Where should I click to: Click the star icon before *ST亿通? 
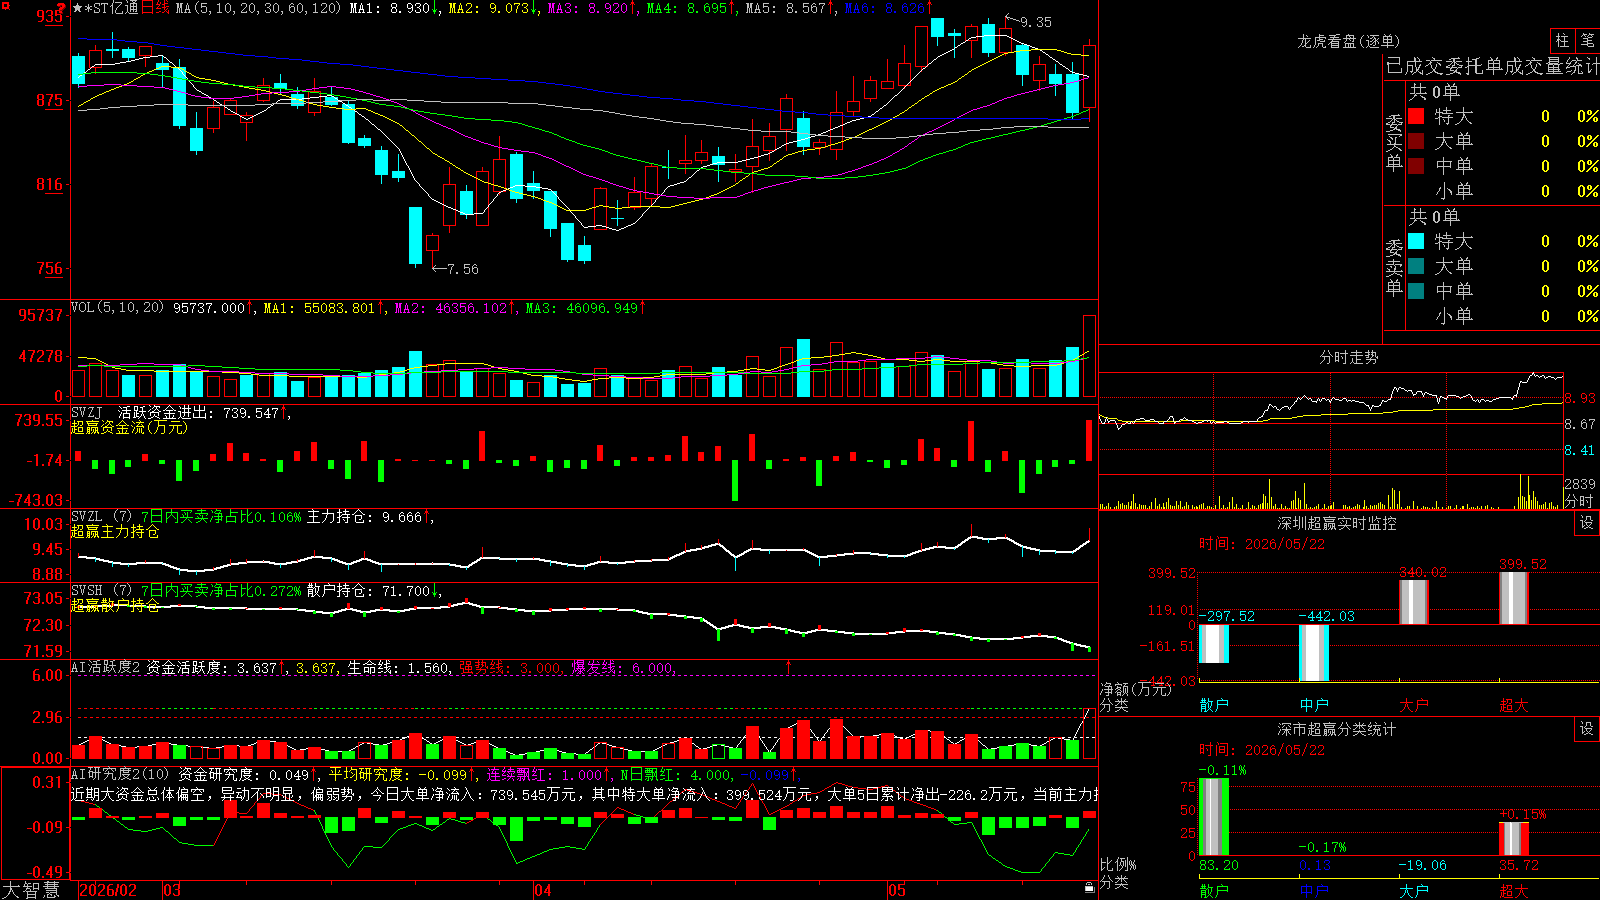coord(78,8)
